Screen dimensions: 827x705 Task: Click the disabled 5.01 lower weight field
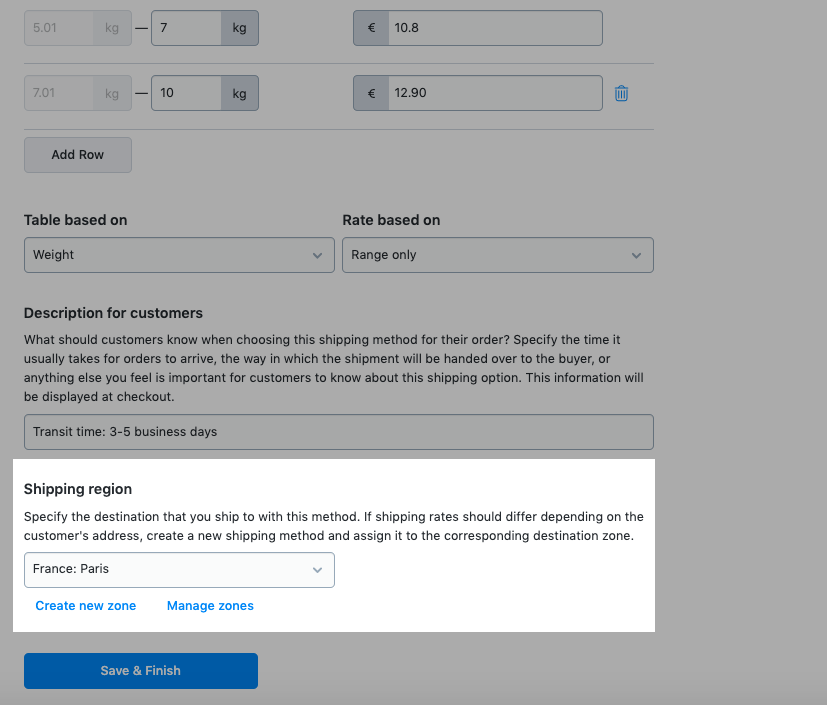pos(59,28)
